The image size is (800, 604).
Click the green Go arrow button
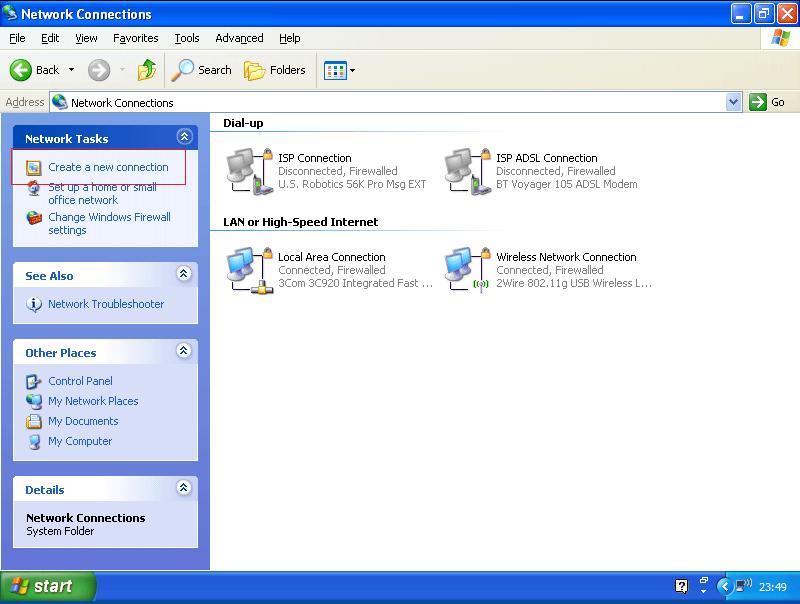[758, 102]
